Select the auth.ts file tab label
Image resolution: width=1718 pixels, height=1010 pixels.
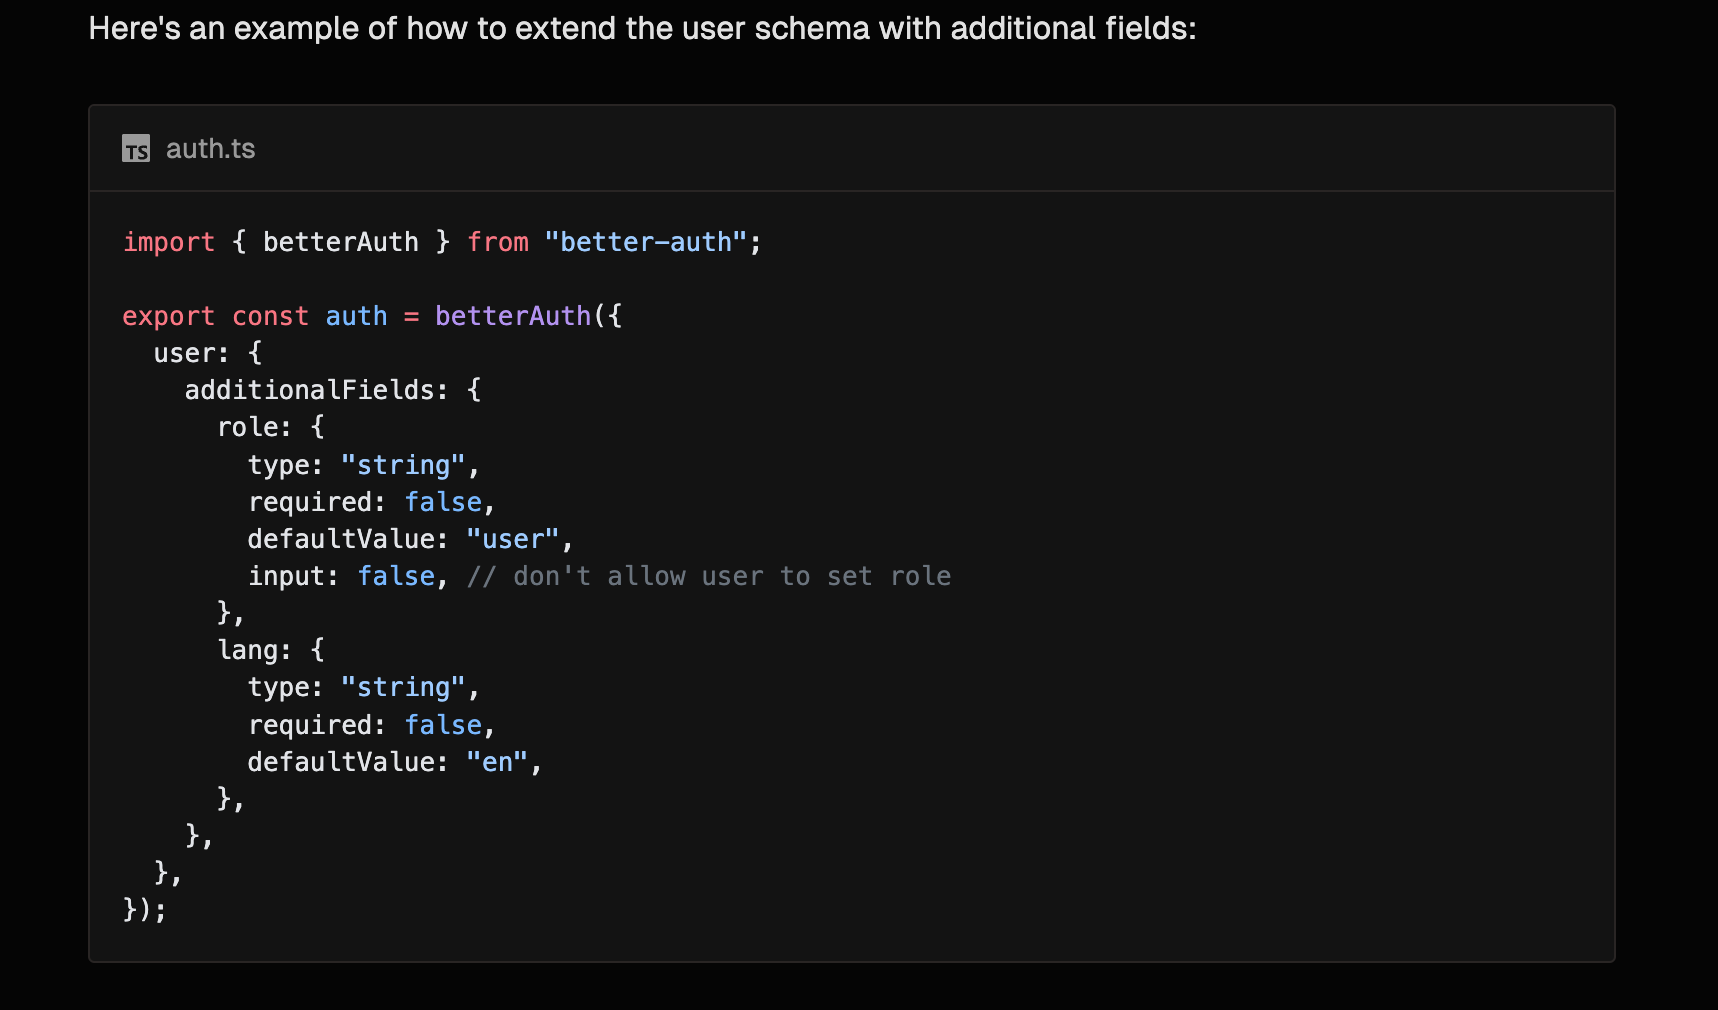click(x=210, y=149)
